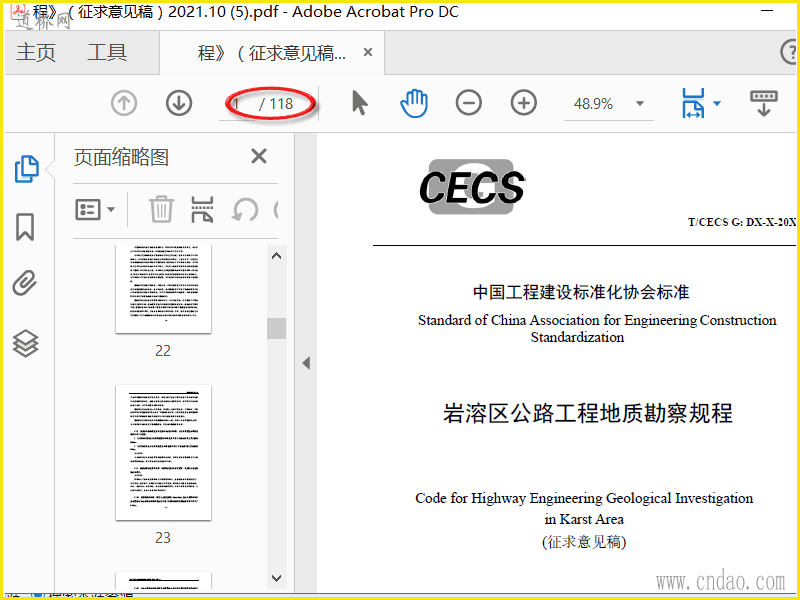Click the total page count / 118
Viewport: 800px width, 600px height.
point(276,104)
